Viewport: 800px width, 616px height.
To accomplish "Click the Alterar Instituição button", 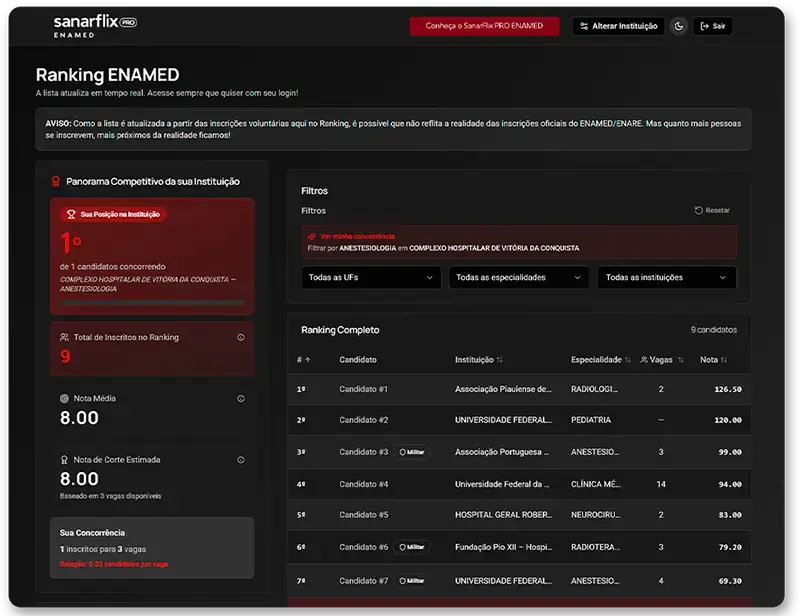I will point(618,26).
